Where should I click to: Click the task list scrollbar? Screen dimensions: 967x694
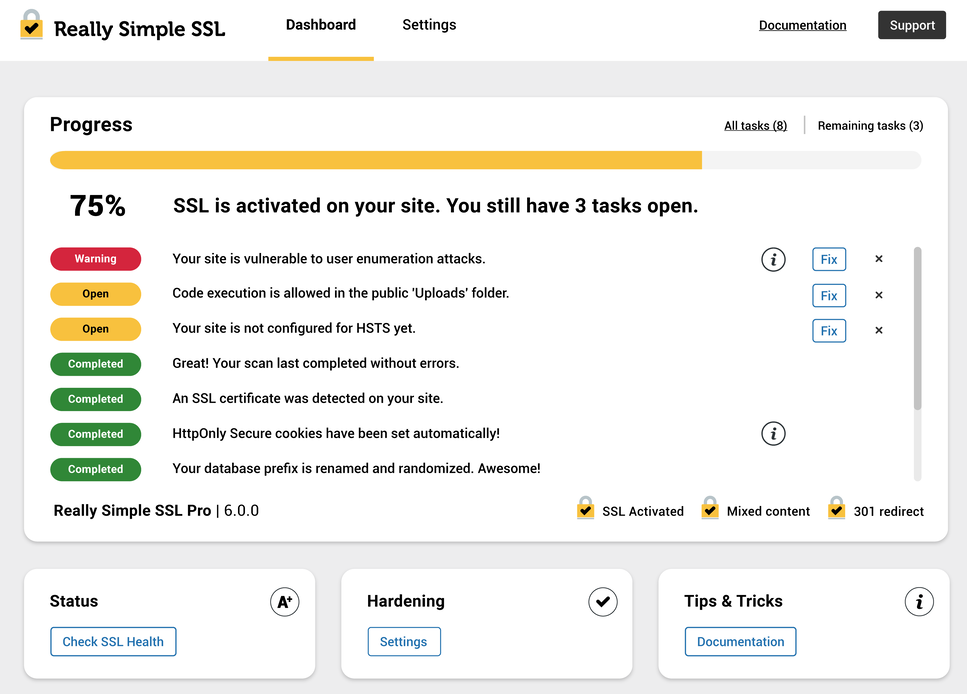[918, 330]
